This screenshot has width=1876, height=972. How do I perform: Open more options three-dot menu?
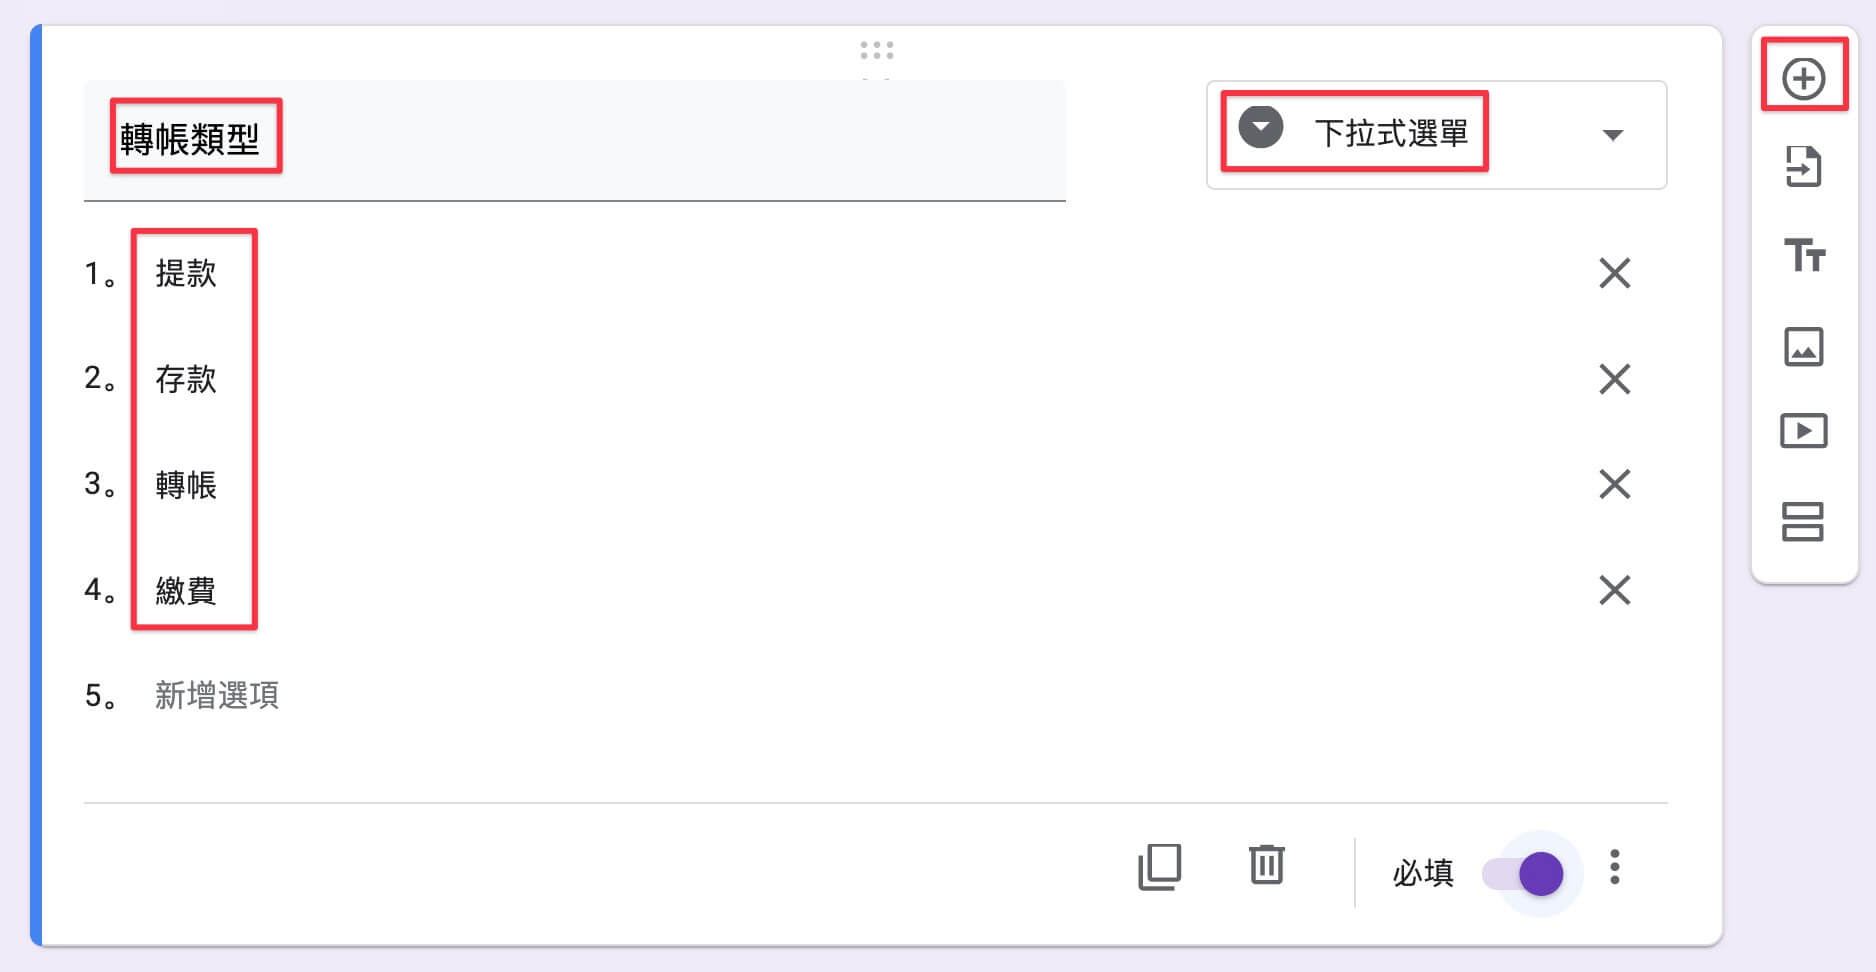(x=1614, y=867)
